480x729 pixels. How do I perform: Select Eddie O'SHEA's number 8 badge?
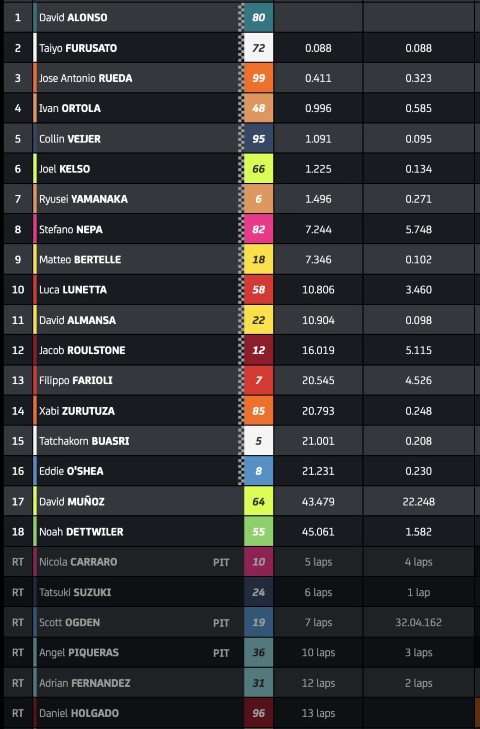pyautogui.click(x=259, y=471)
